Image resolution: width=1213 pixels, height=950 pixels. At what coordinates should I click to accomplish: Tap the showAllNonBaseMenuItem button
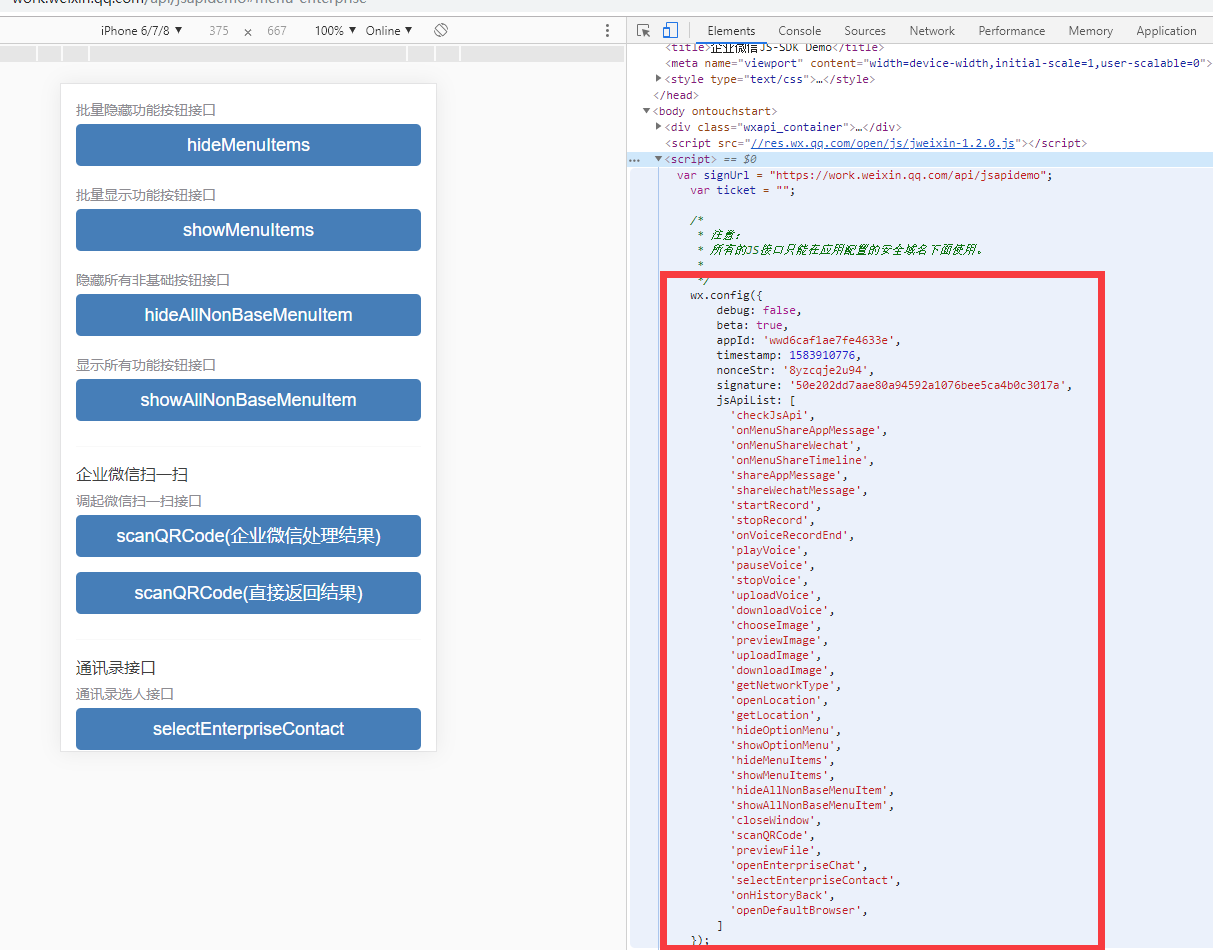tap(248, 400)
